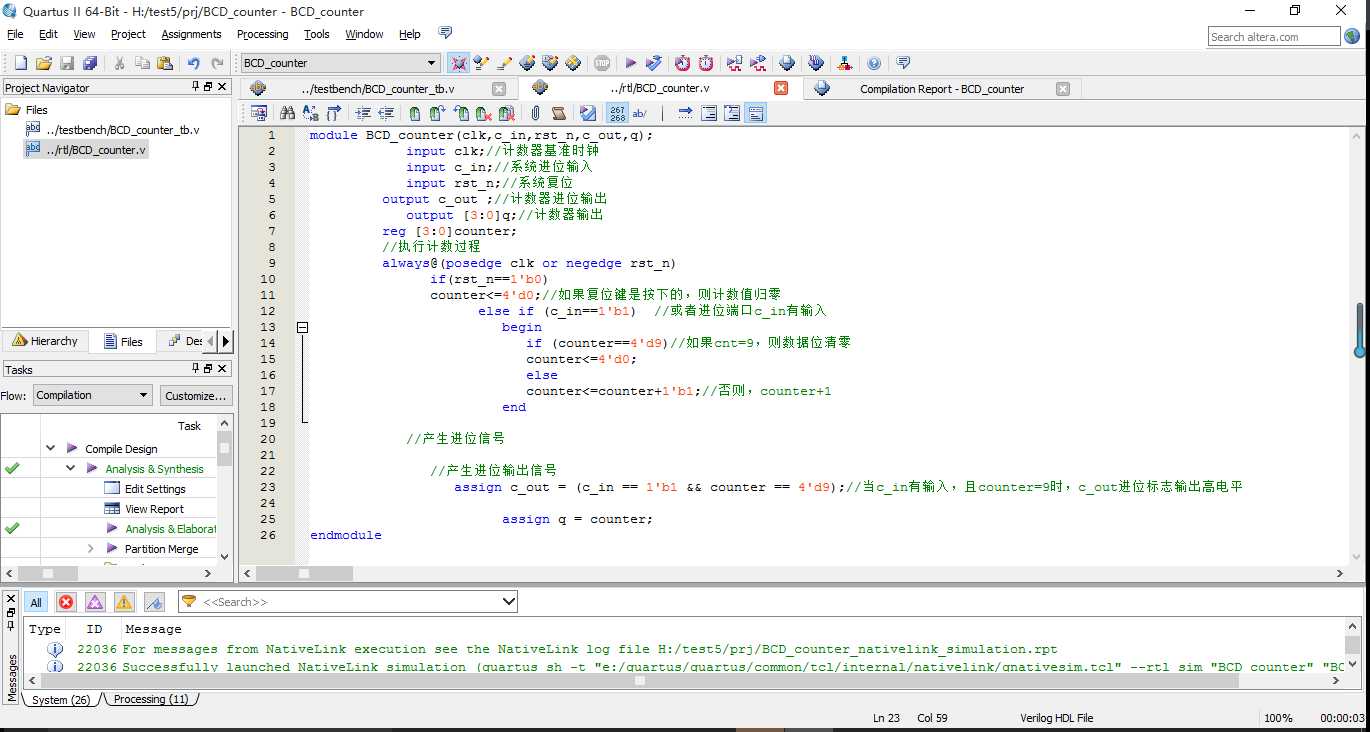Clear all bookmarks using the red-x bookmark icon
This screenshot has height=732, width=1370.
pos(507,113)
